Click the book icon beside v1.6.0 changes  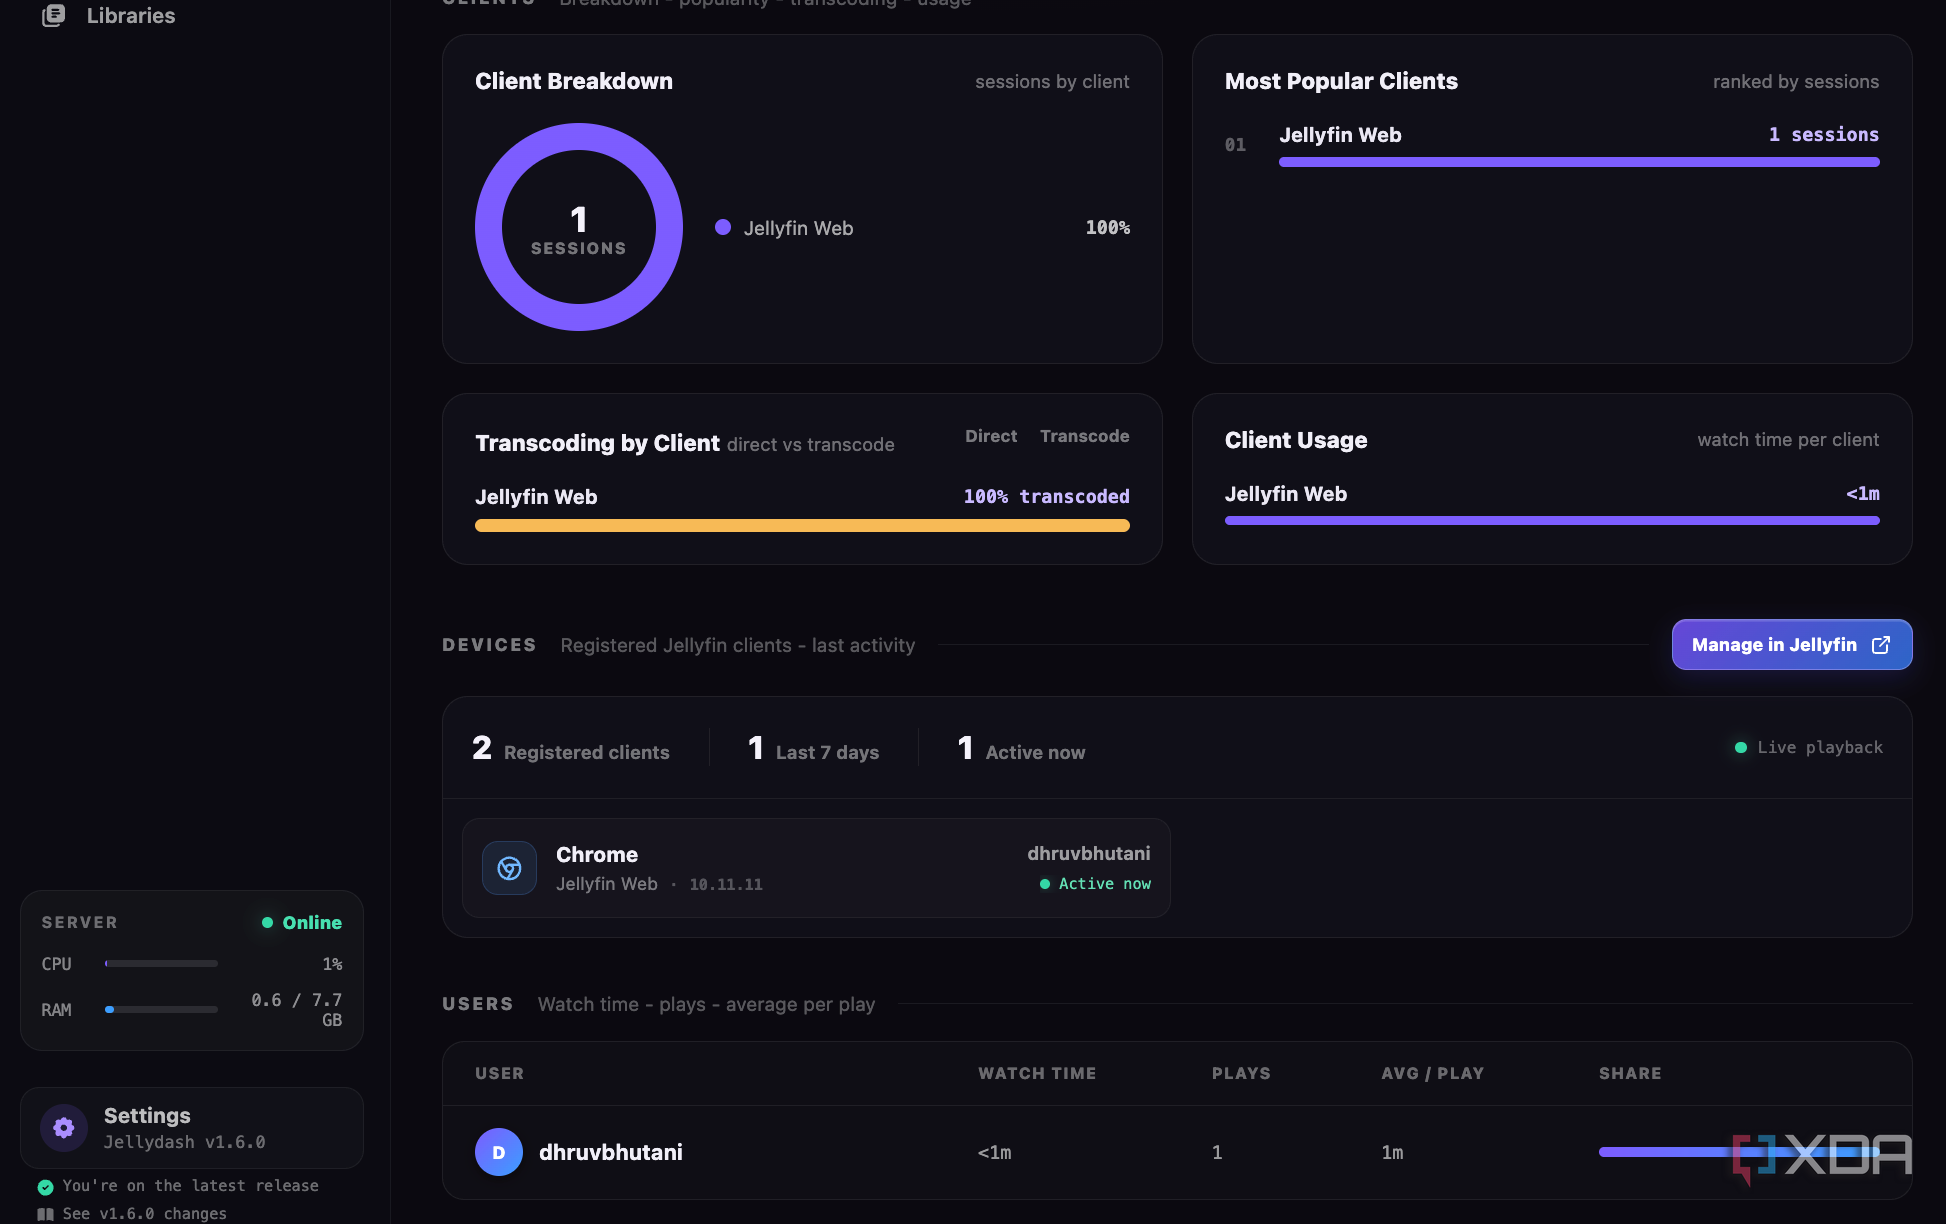(46, 1214)
